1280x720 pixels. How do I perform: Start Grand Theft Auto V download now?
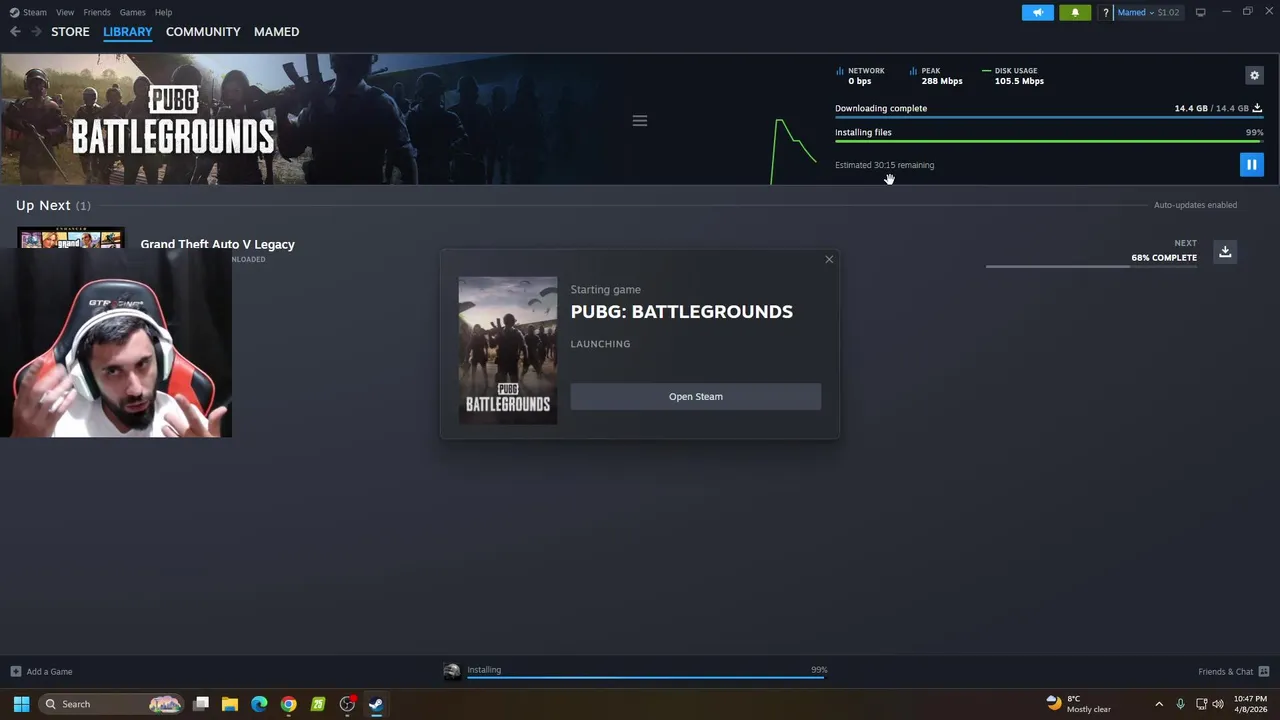[1225, 251]
